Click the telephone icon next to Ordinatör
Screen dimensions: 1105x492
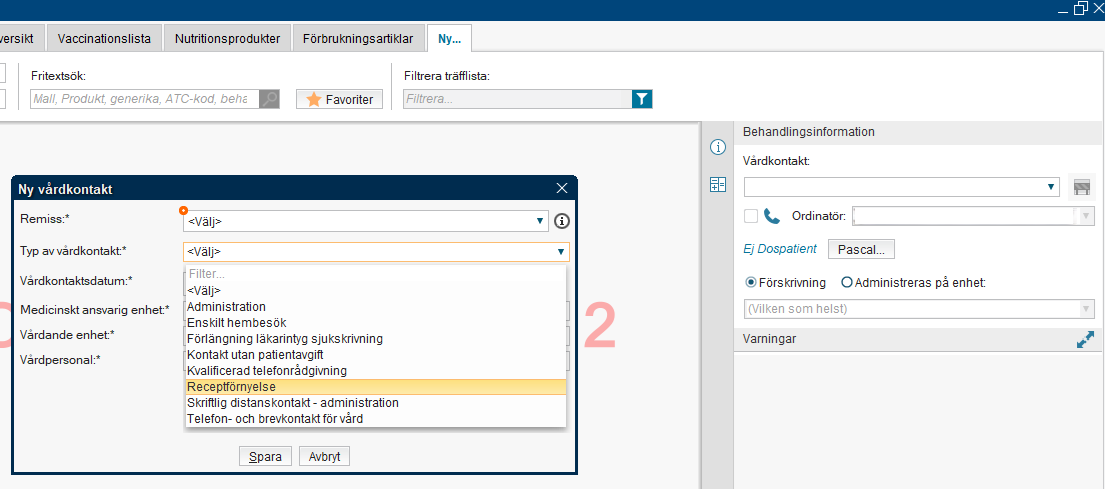(772, 216)
